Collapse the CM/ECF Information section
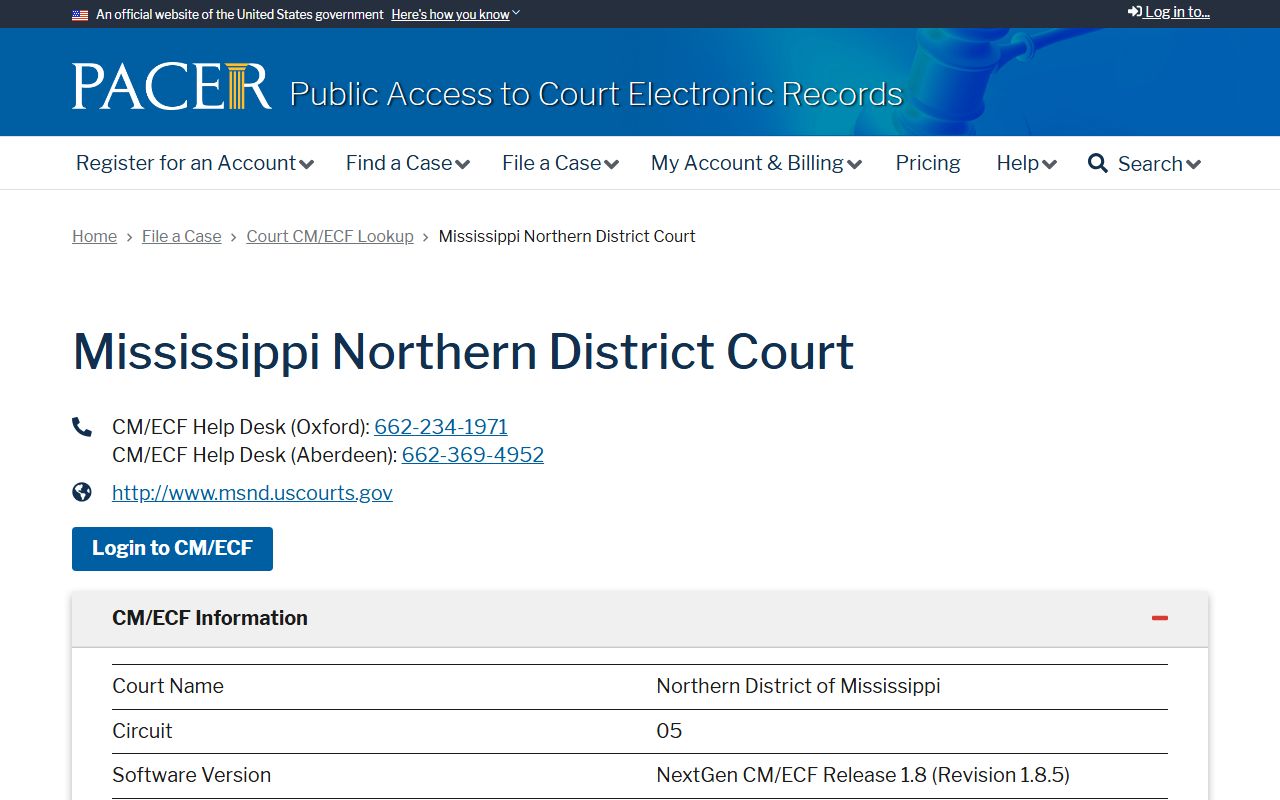The image size is (1280, 800). (x=640, y=618)
